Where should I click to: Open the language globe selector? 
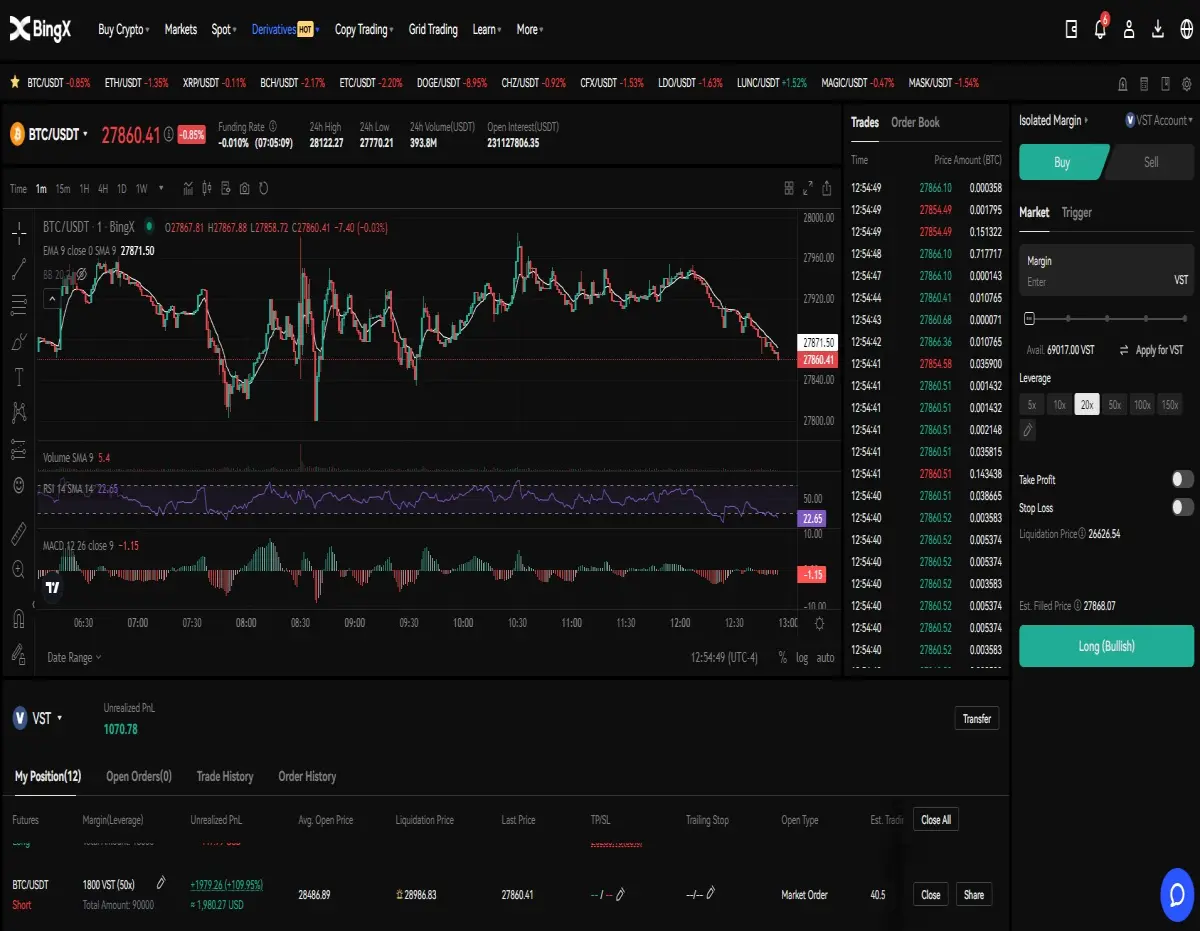click(1186, 29)
